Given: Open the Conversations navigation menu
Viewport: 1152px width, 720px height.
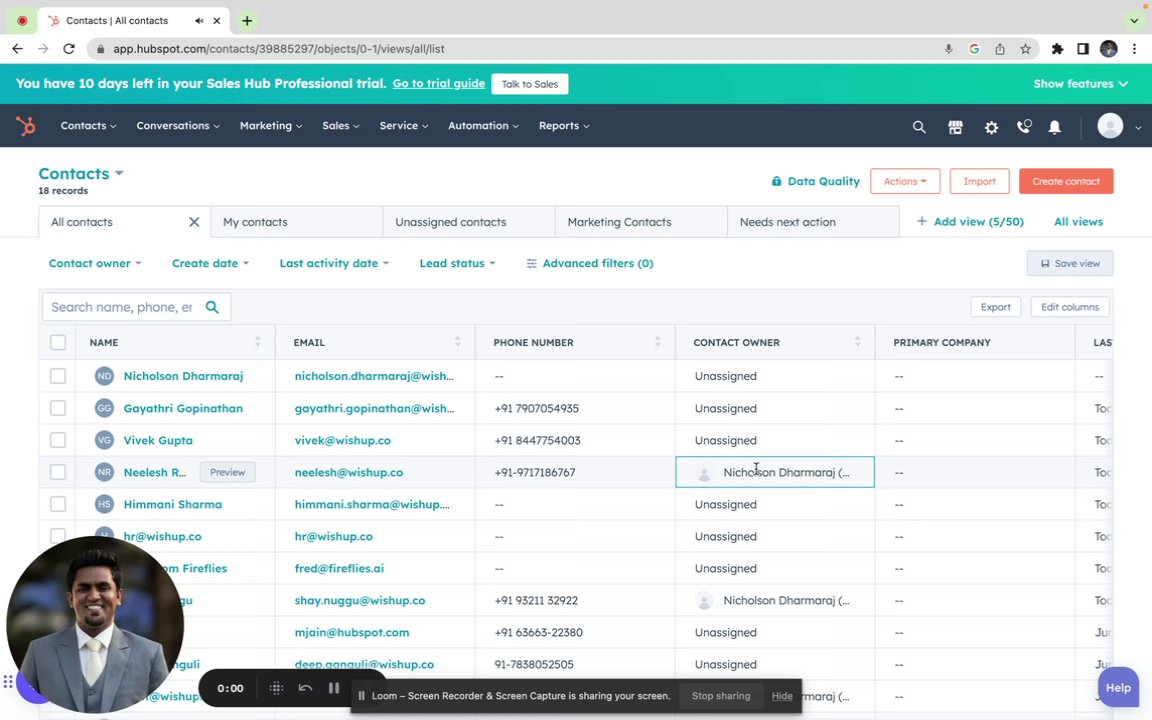Looking at the screenshot, I should pyautogui.click(x=178, y=126).
